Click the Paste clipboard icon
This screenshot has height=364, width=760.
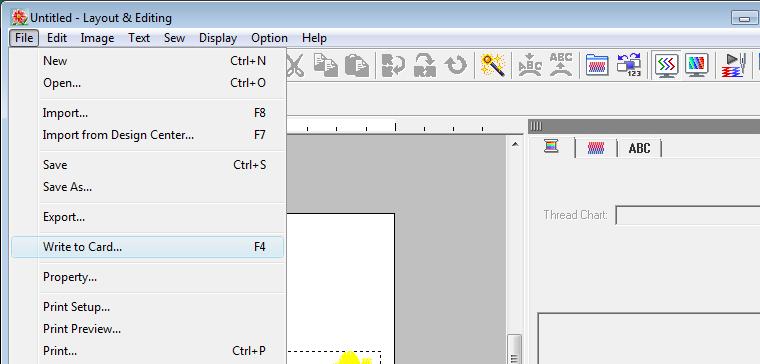point(357,65)
